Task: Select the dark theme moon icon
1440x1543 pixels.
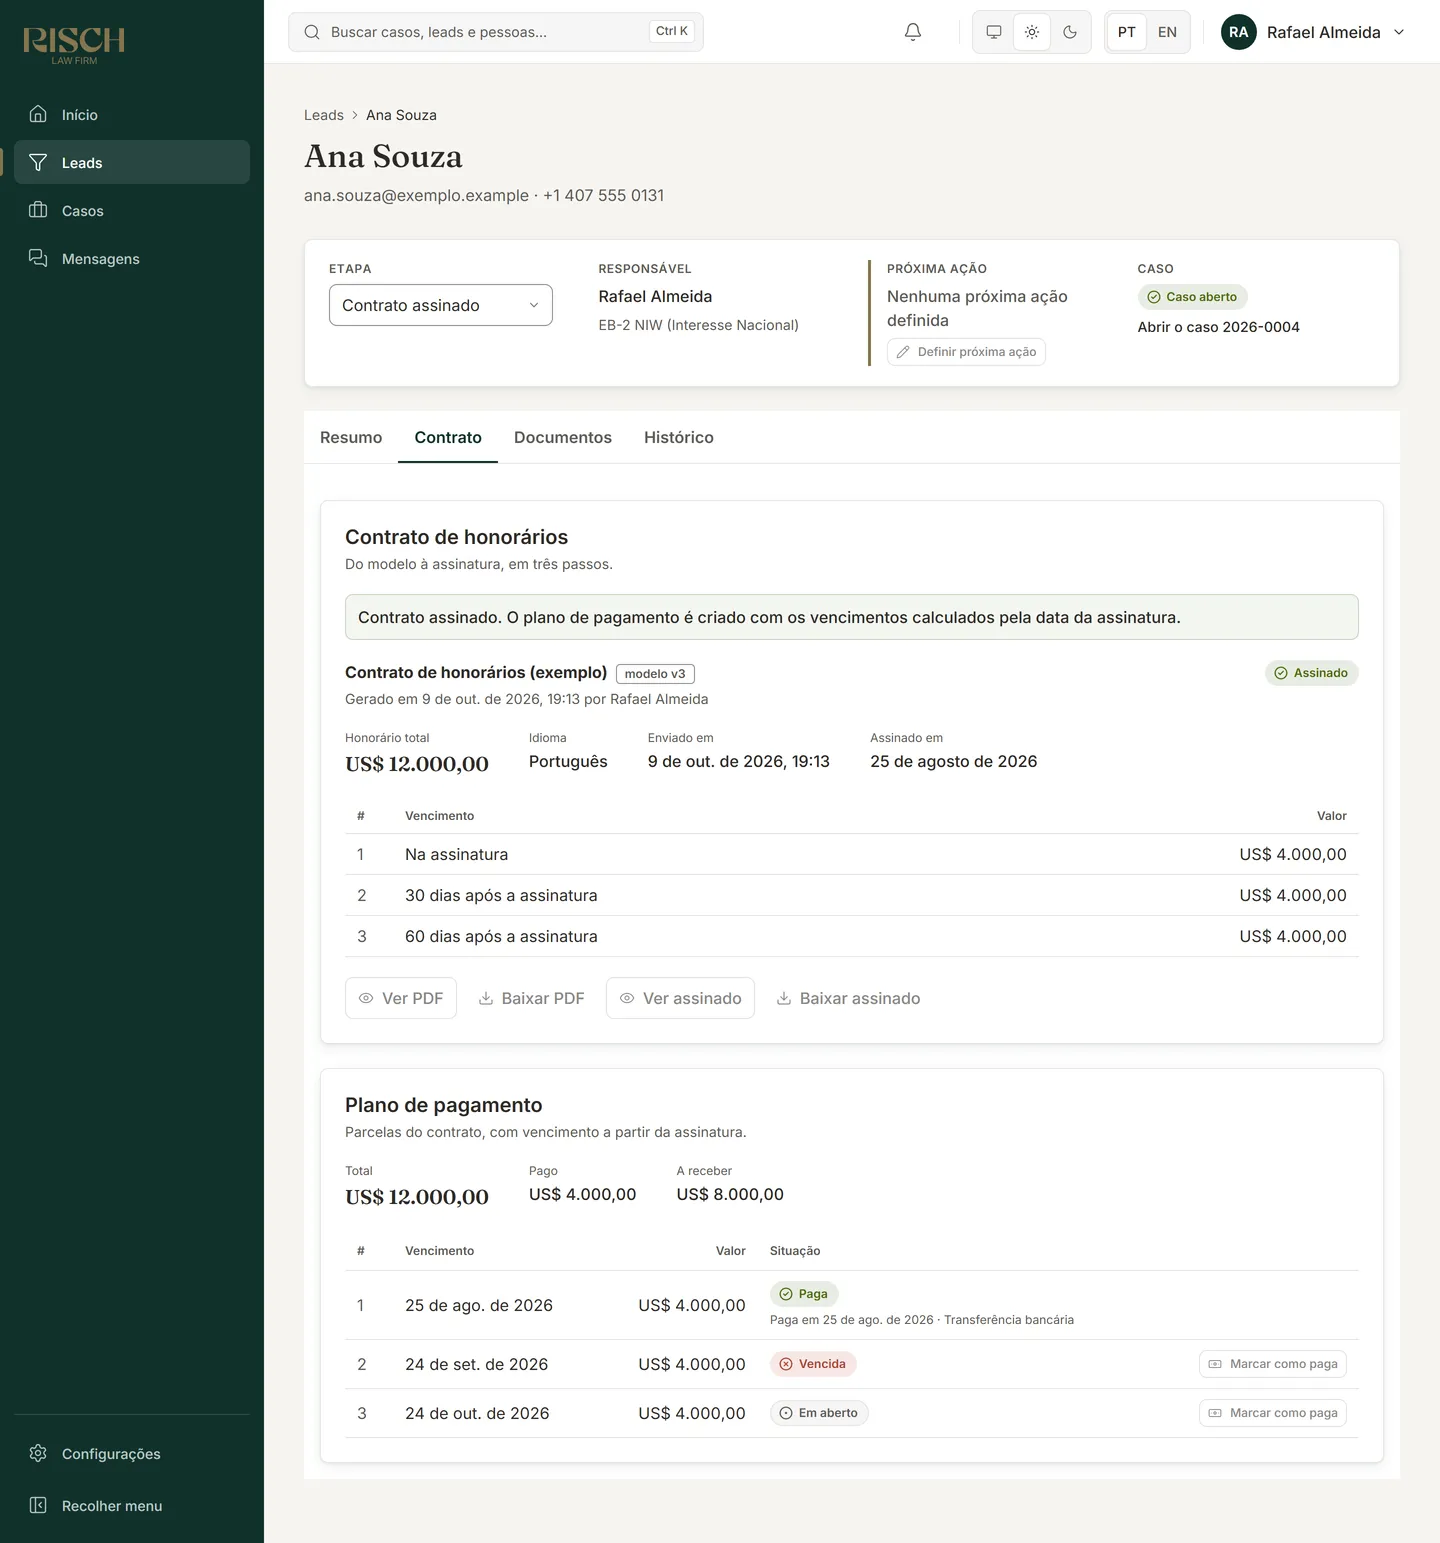Action: click(1070, 32)
